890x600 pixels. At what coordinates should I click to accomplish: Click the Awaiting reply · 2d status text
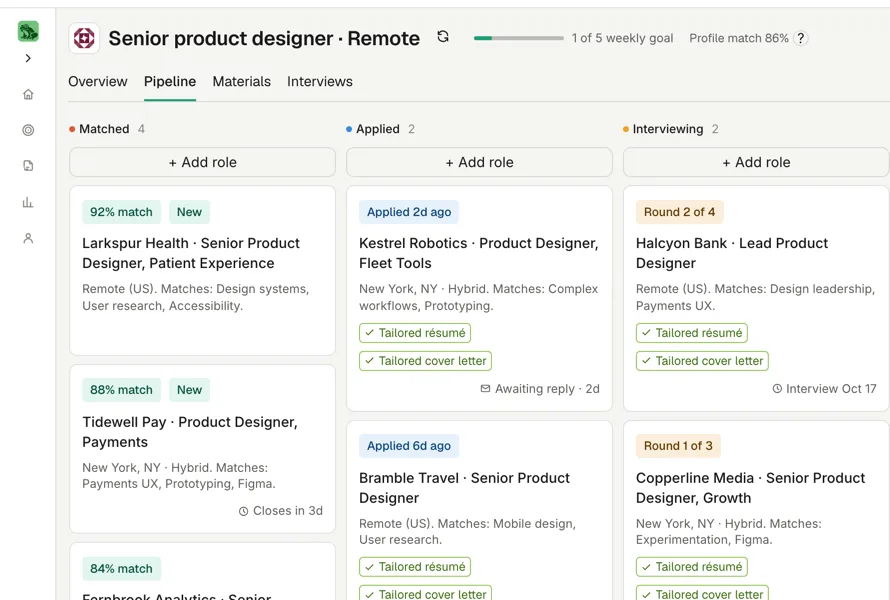547,389
